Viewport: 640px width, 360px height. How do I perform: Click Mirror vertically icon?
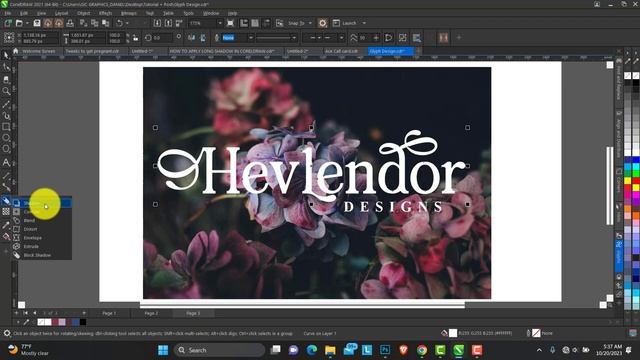pyautogui.click(x=202, y=38)
